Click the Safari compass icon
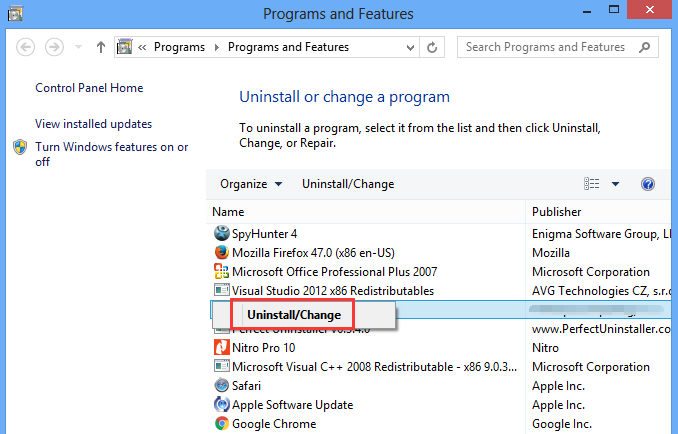 (x=221, y=386)
